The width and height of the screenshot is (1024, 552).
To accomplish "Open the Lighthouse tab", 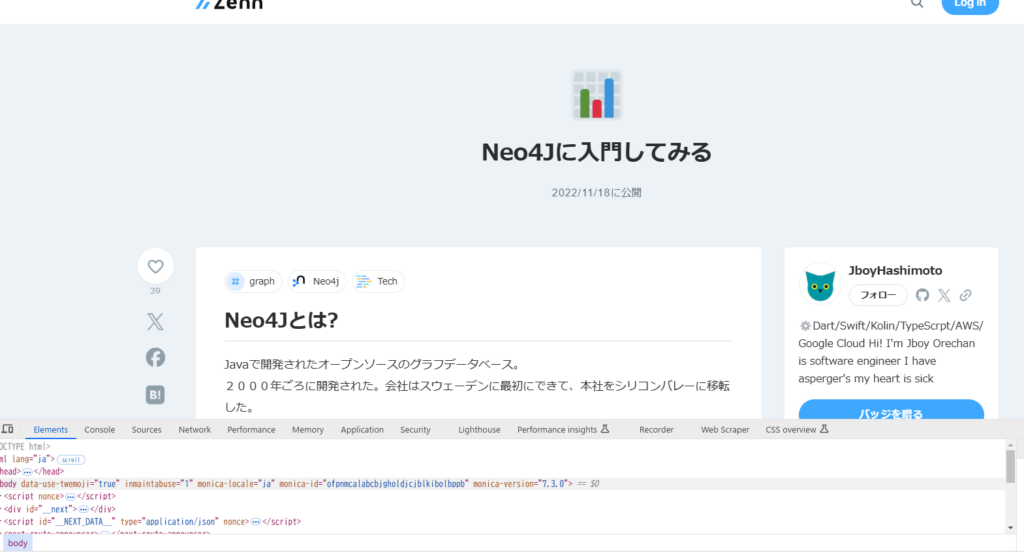I will coord(479,430).
